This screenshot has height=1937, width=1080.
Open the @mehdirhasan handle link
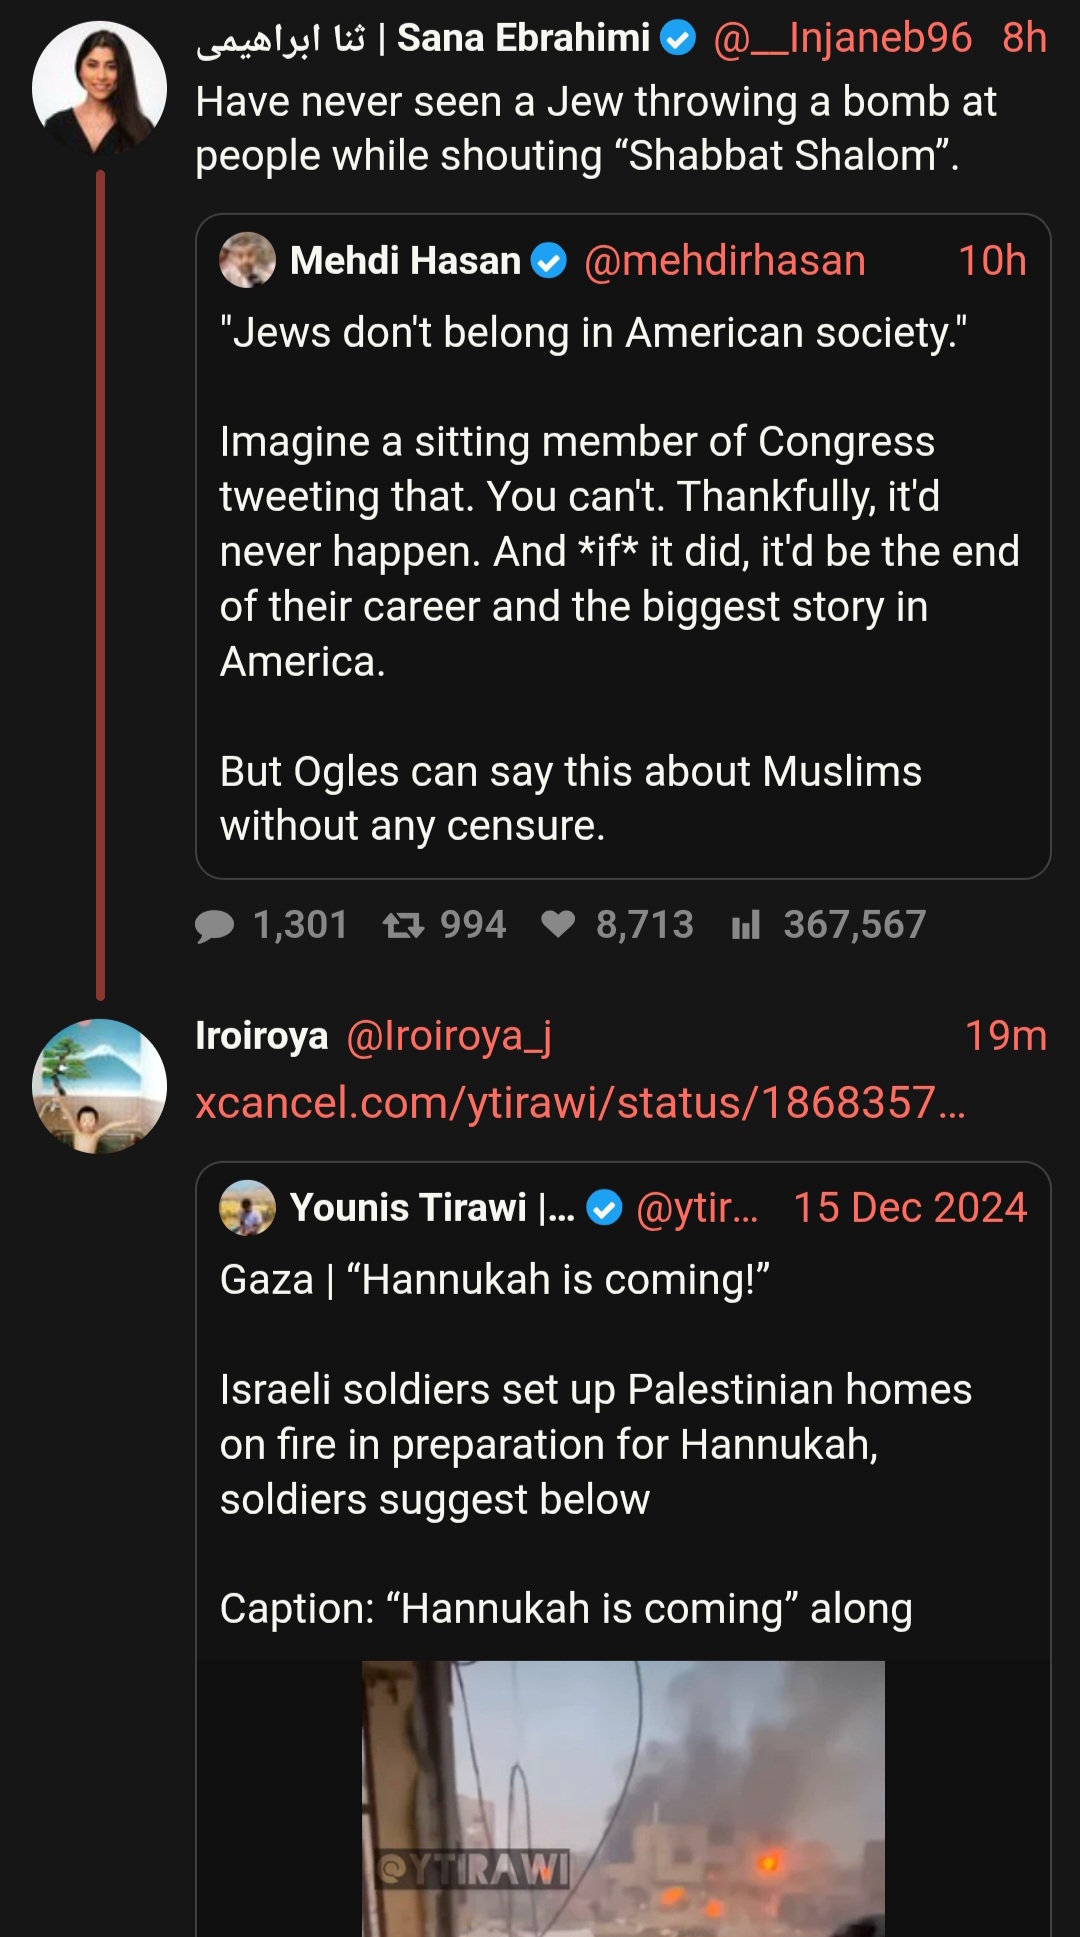725,261
